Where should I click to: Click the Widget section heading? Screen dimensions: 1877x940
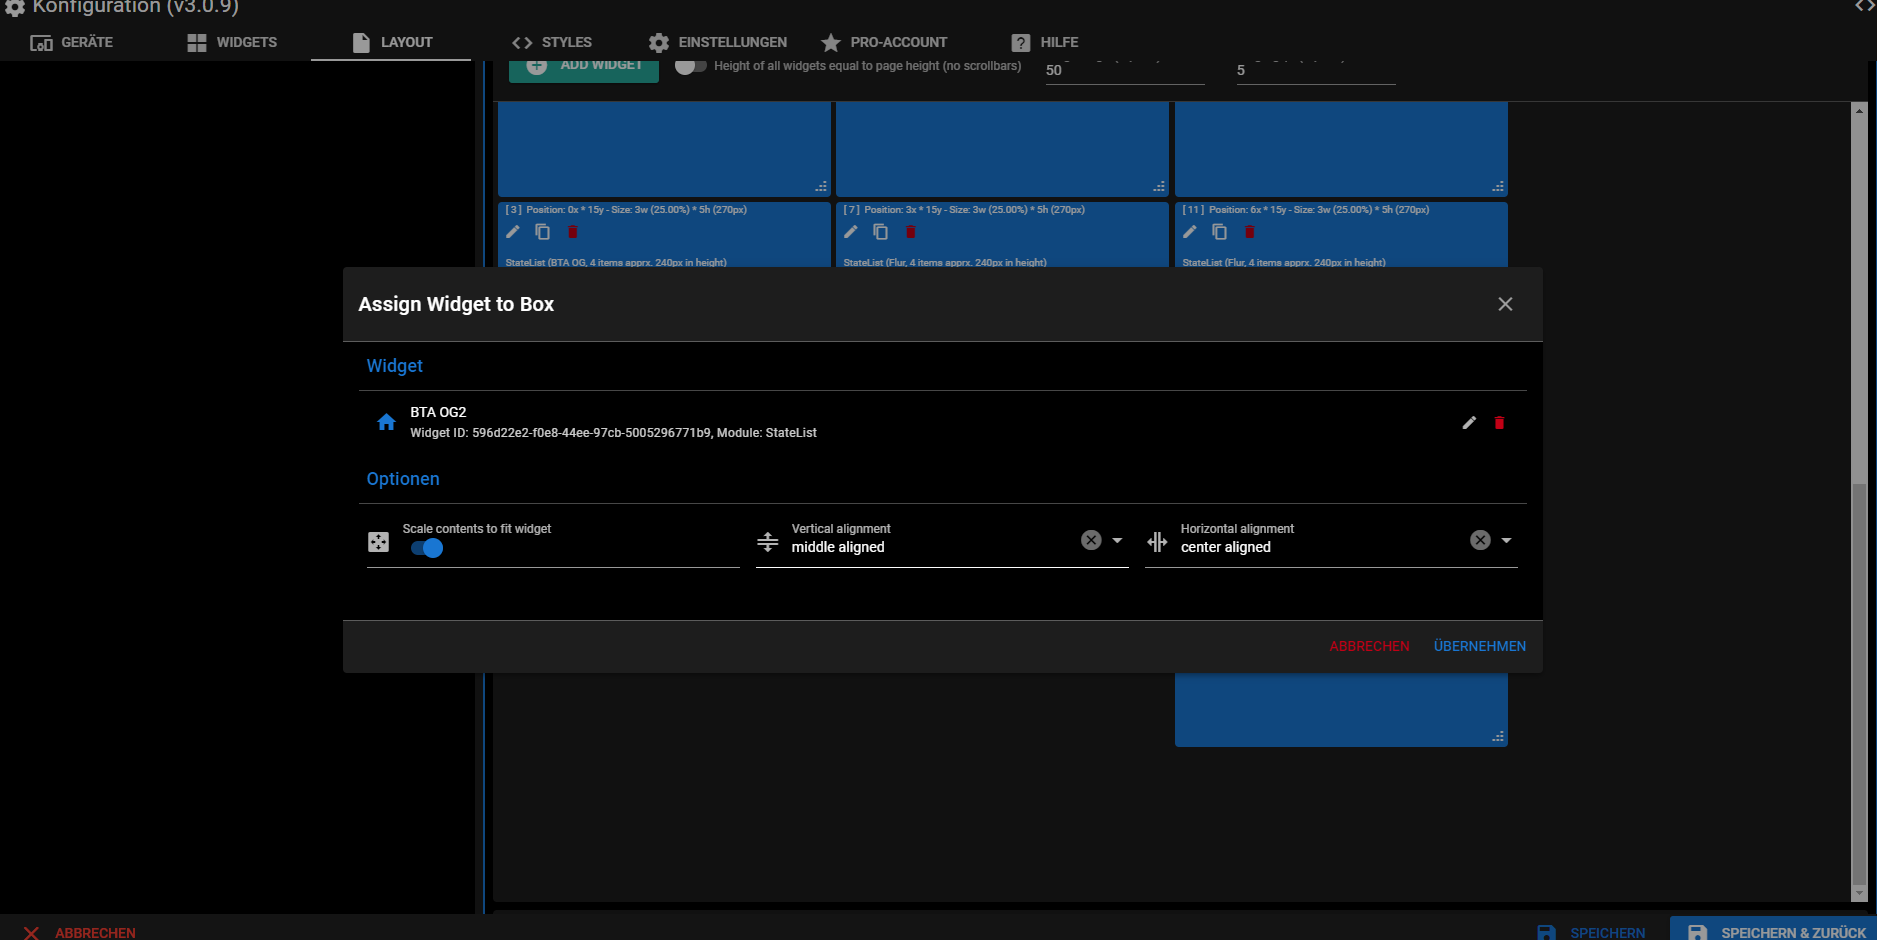tap(394, 366)
